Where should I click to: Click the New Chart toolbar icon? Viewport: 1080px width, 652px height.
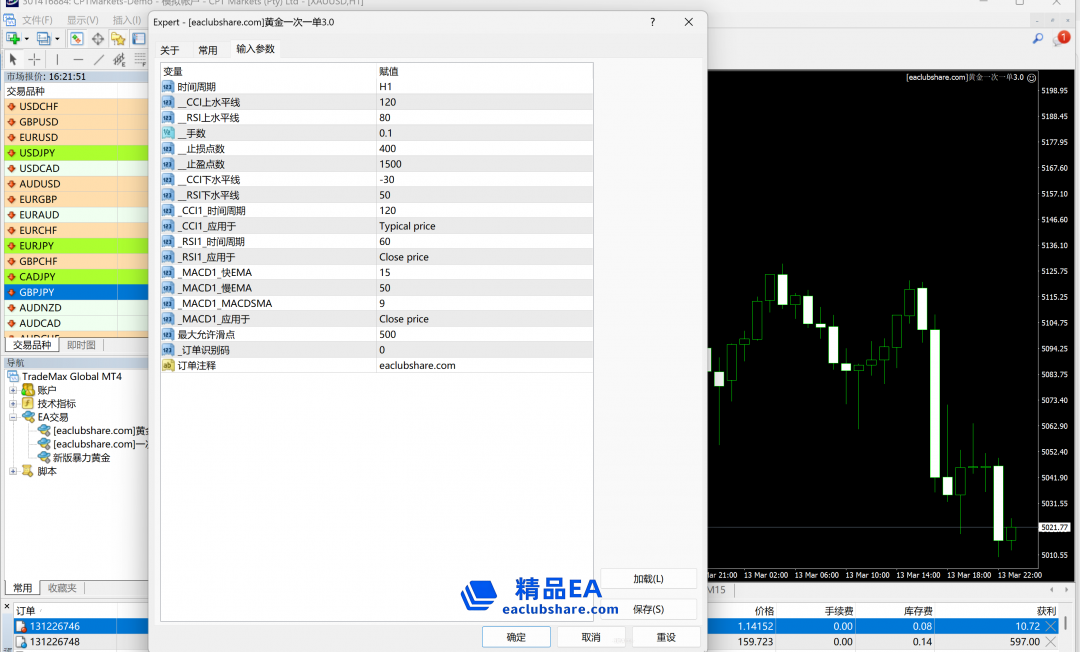click(x=13, y=39)
